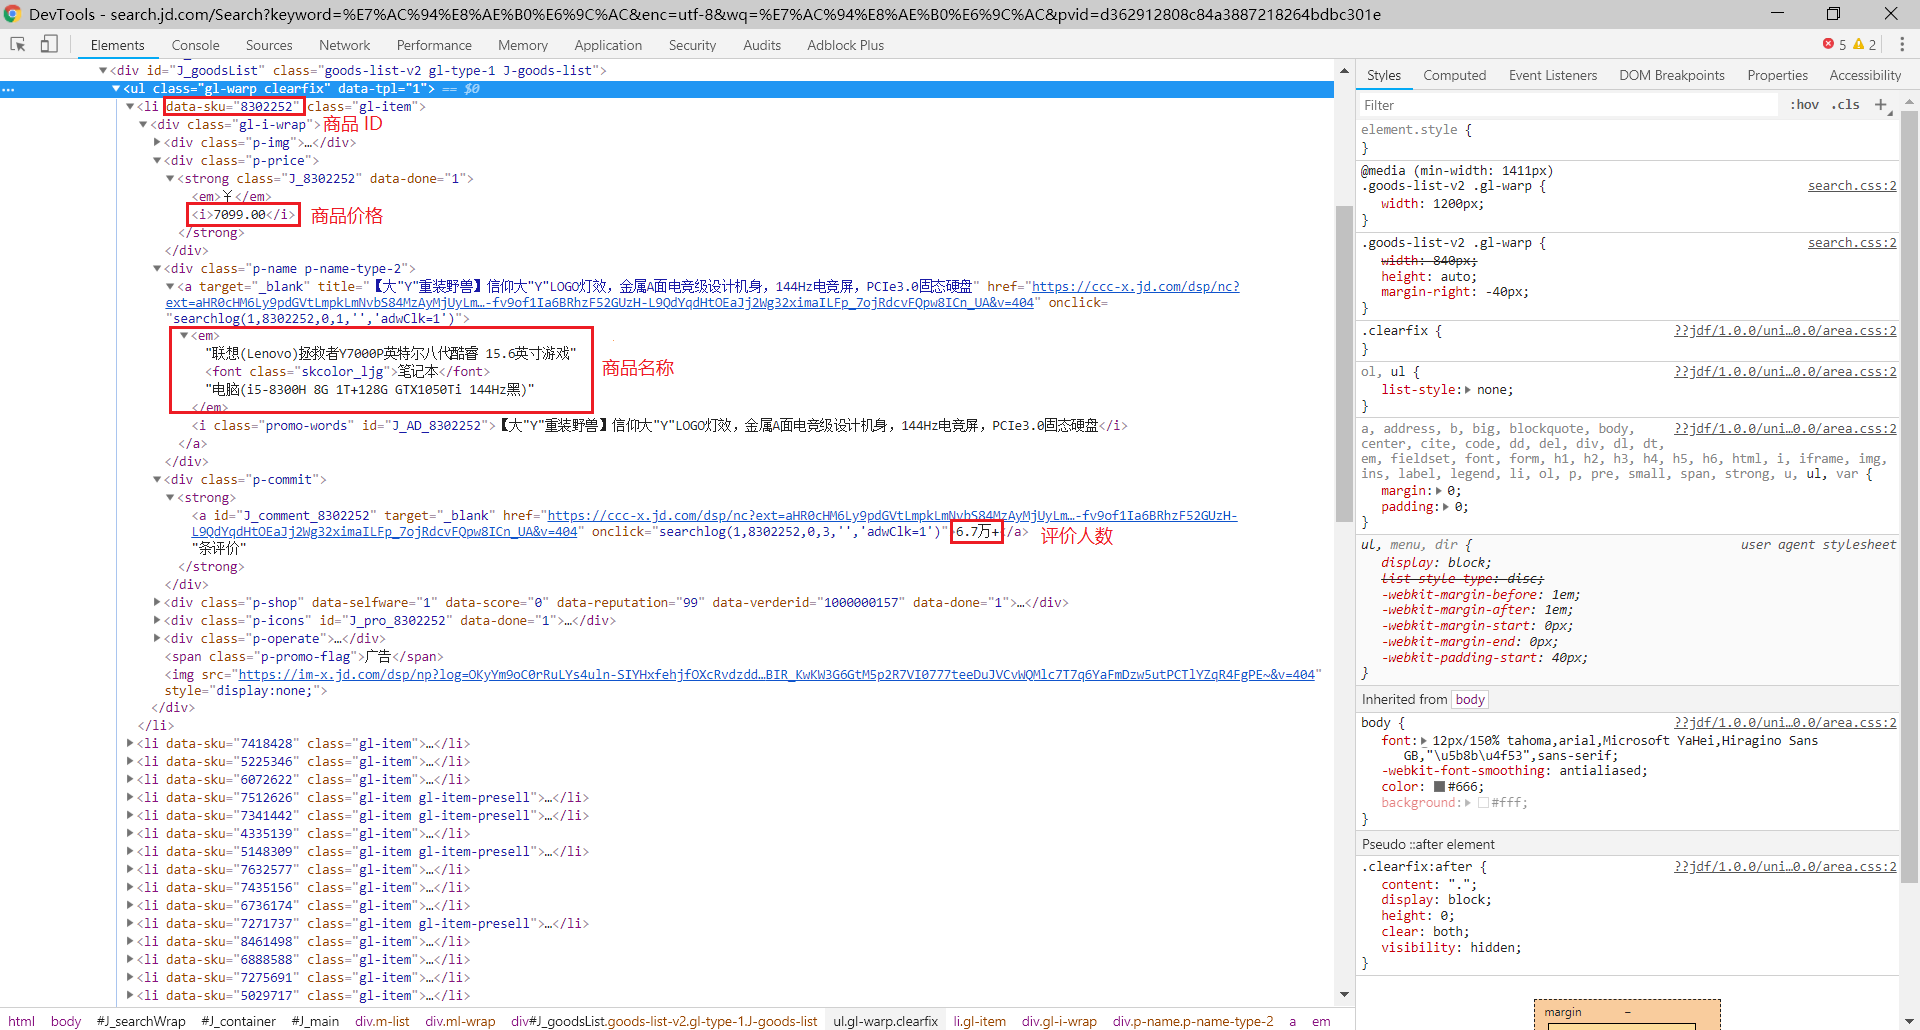Viewport: 1920px width, 1030px height.
Task: Switch to Computed styles tab
Action: click(x=1454, y=75)
